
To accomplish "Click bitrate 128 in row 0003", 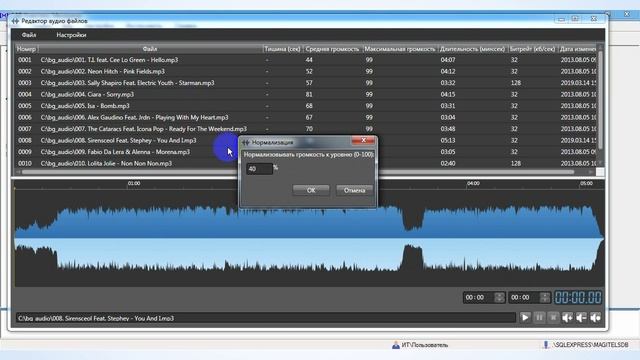I will (x=516, y=83).
